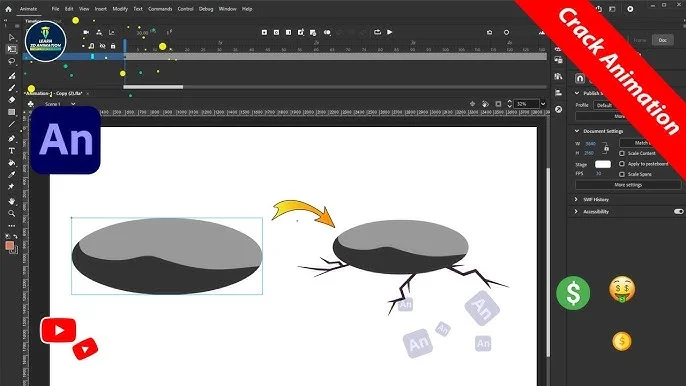Screen dimensions: 686x386
Task: Open the Edit Symbols icon beside Scene 1
Action: (x=31, y=104)
